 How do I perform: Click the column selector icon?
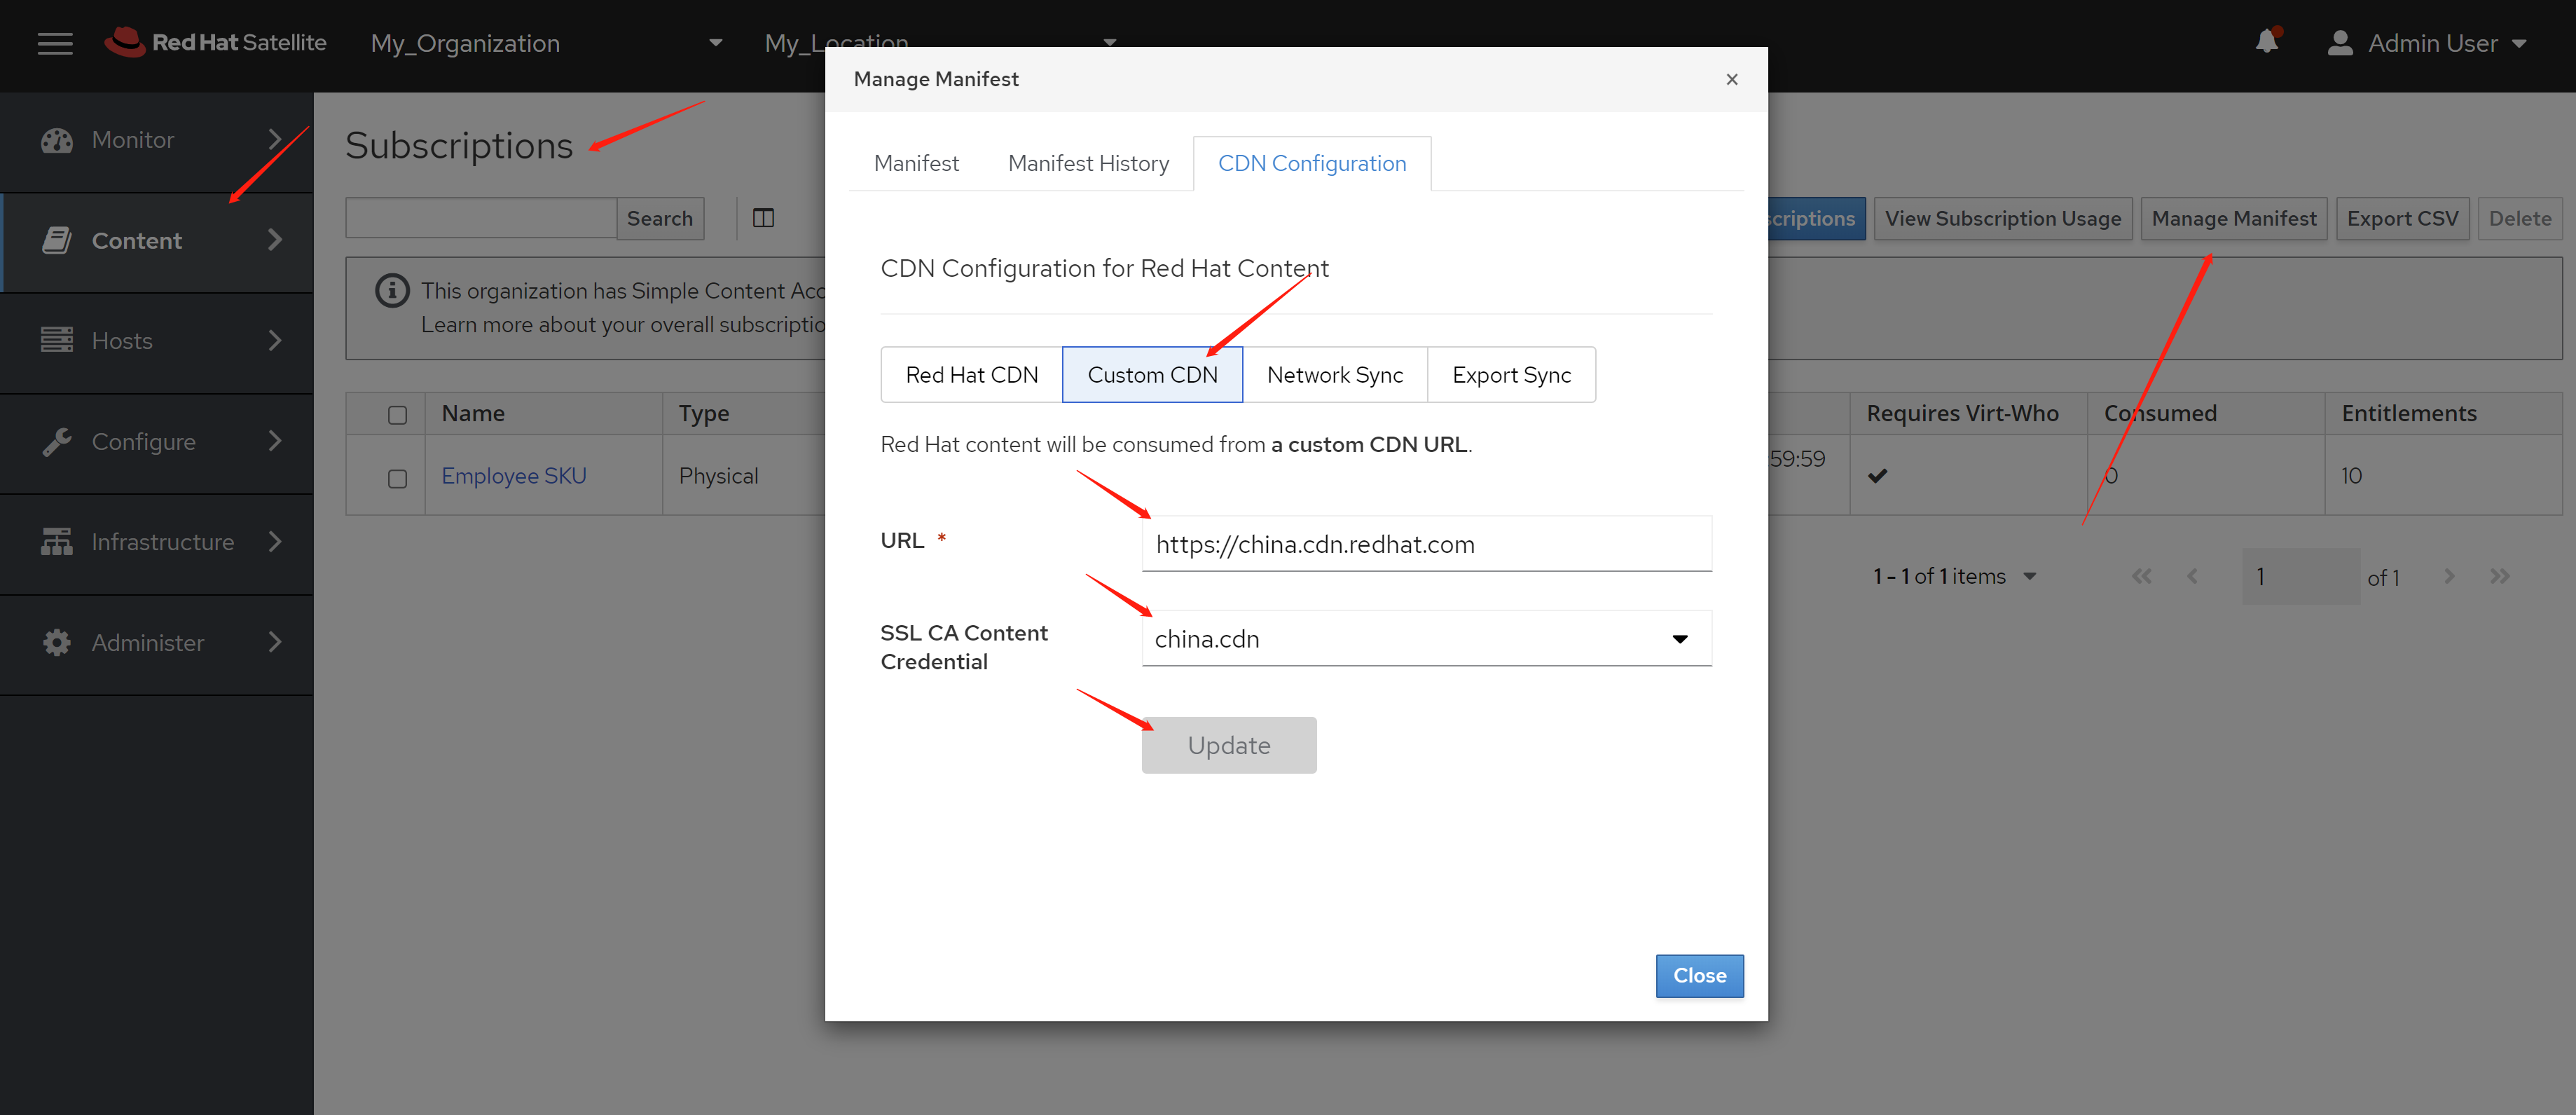point(763,218)
